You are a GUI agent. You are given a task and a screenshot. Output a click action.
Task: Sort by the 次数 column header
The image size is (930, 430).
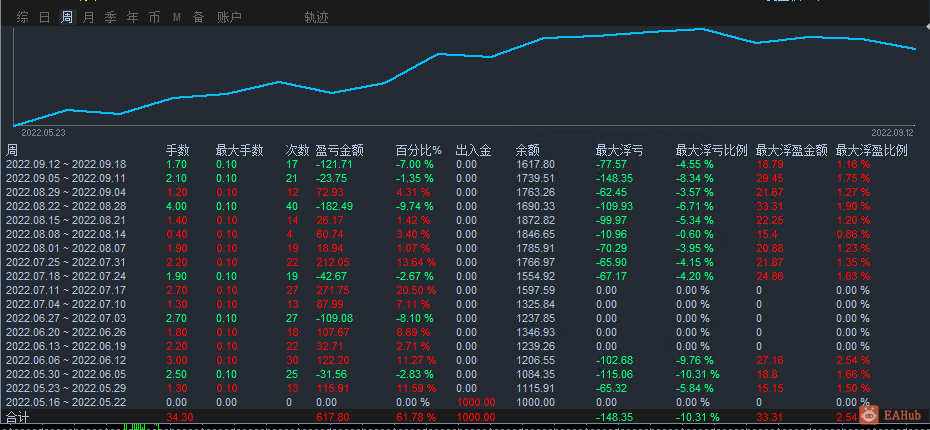(x=297, y=151)
